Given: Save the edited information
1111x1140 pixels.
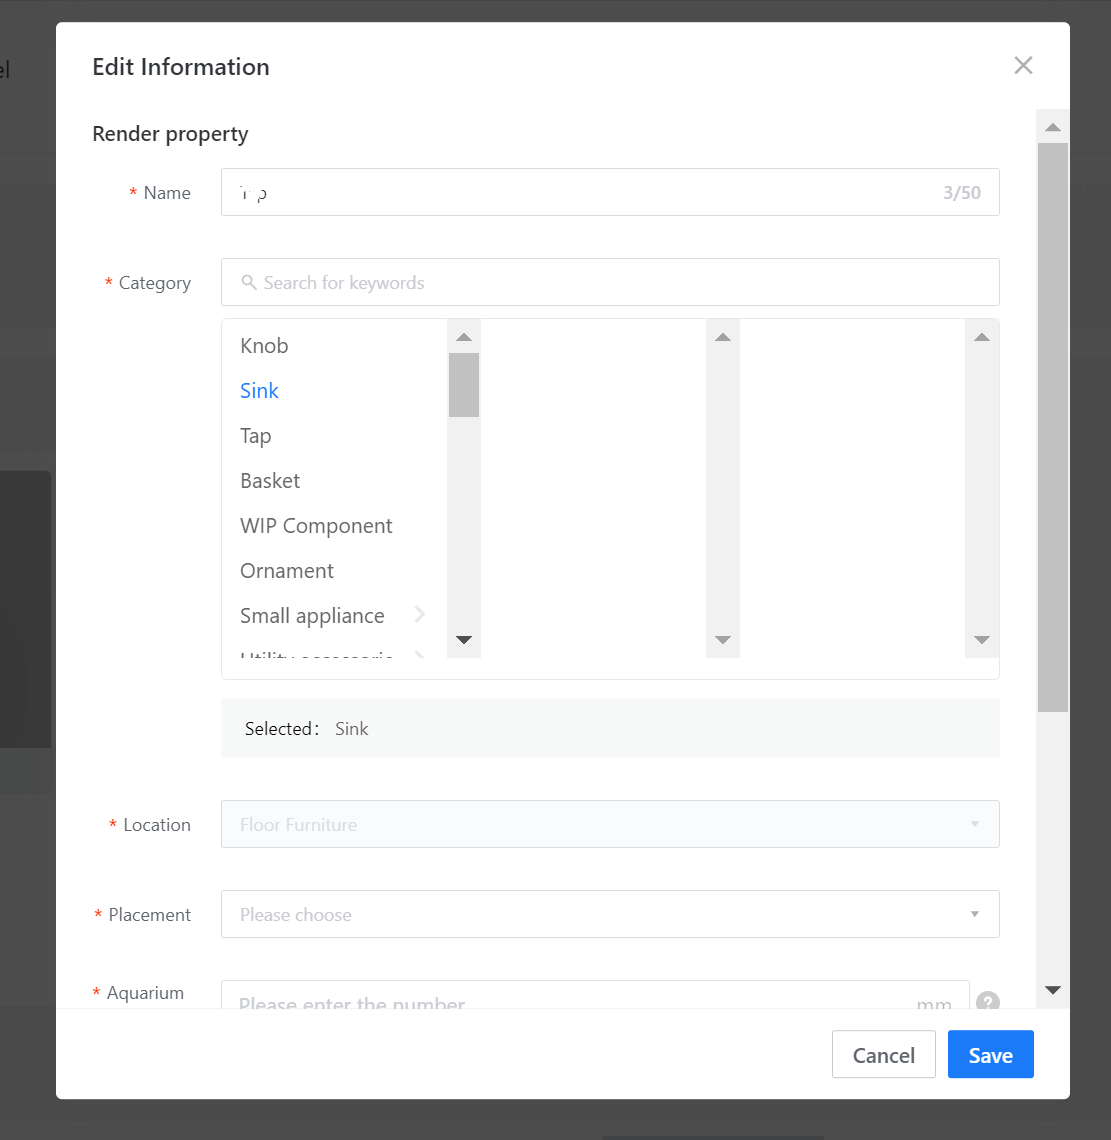Looking at the screenshot, I should [x=990, y=1055].
